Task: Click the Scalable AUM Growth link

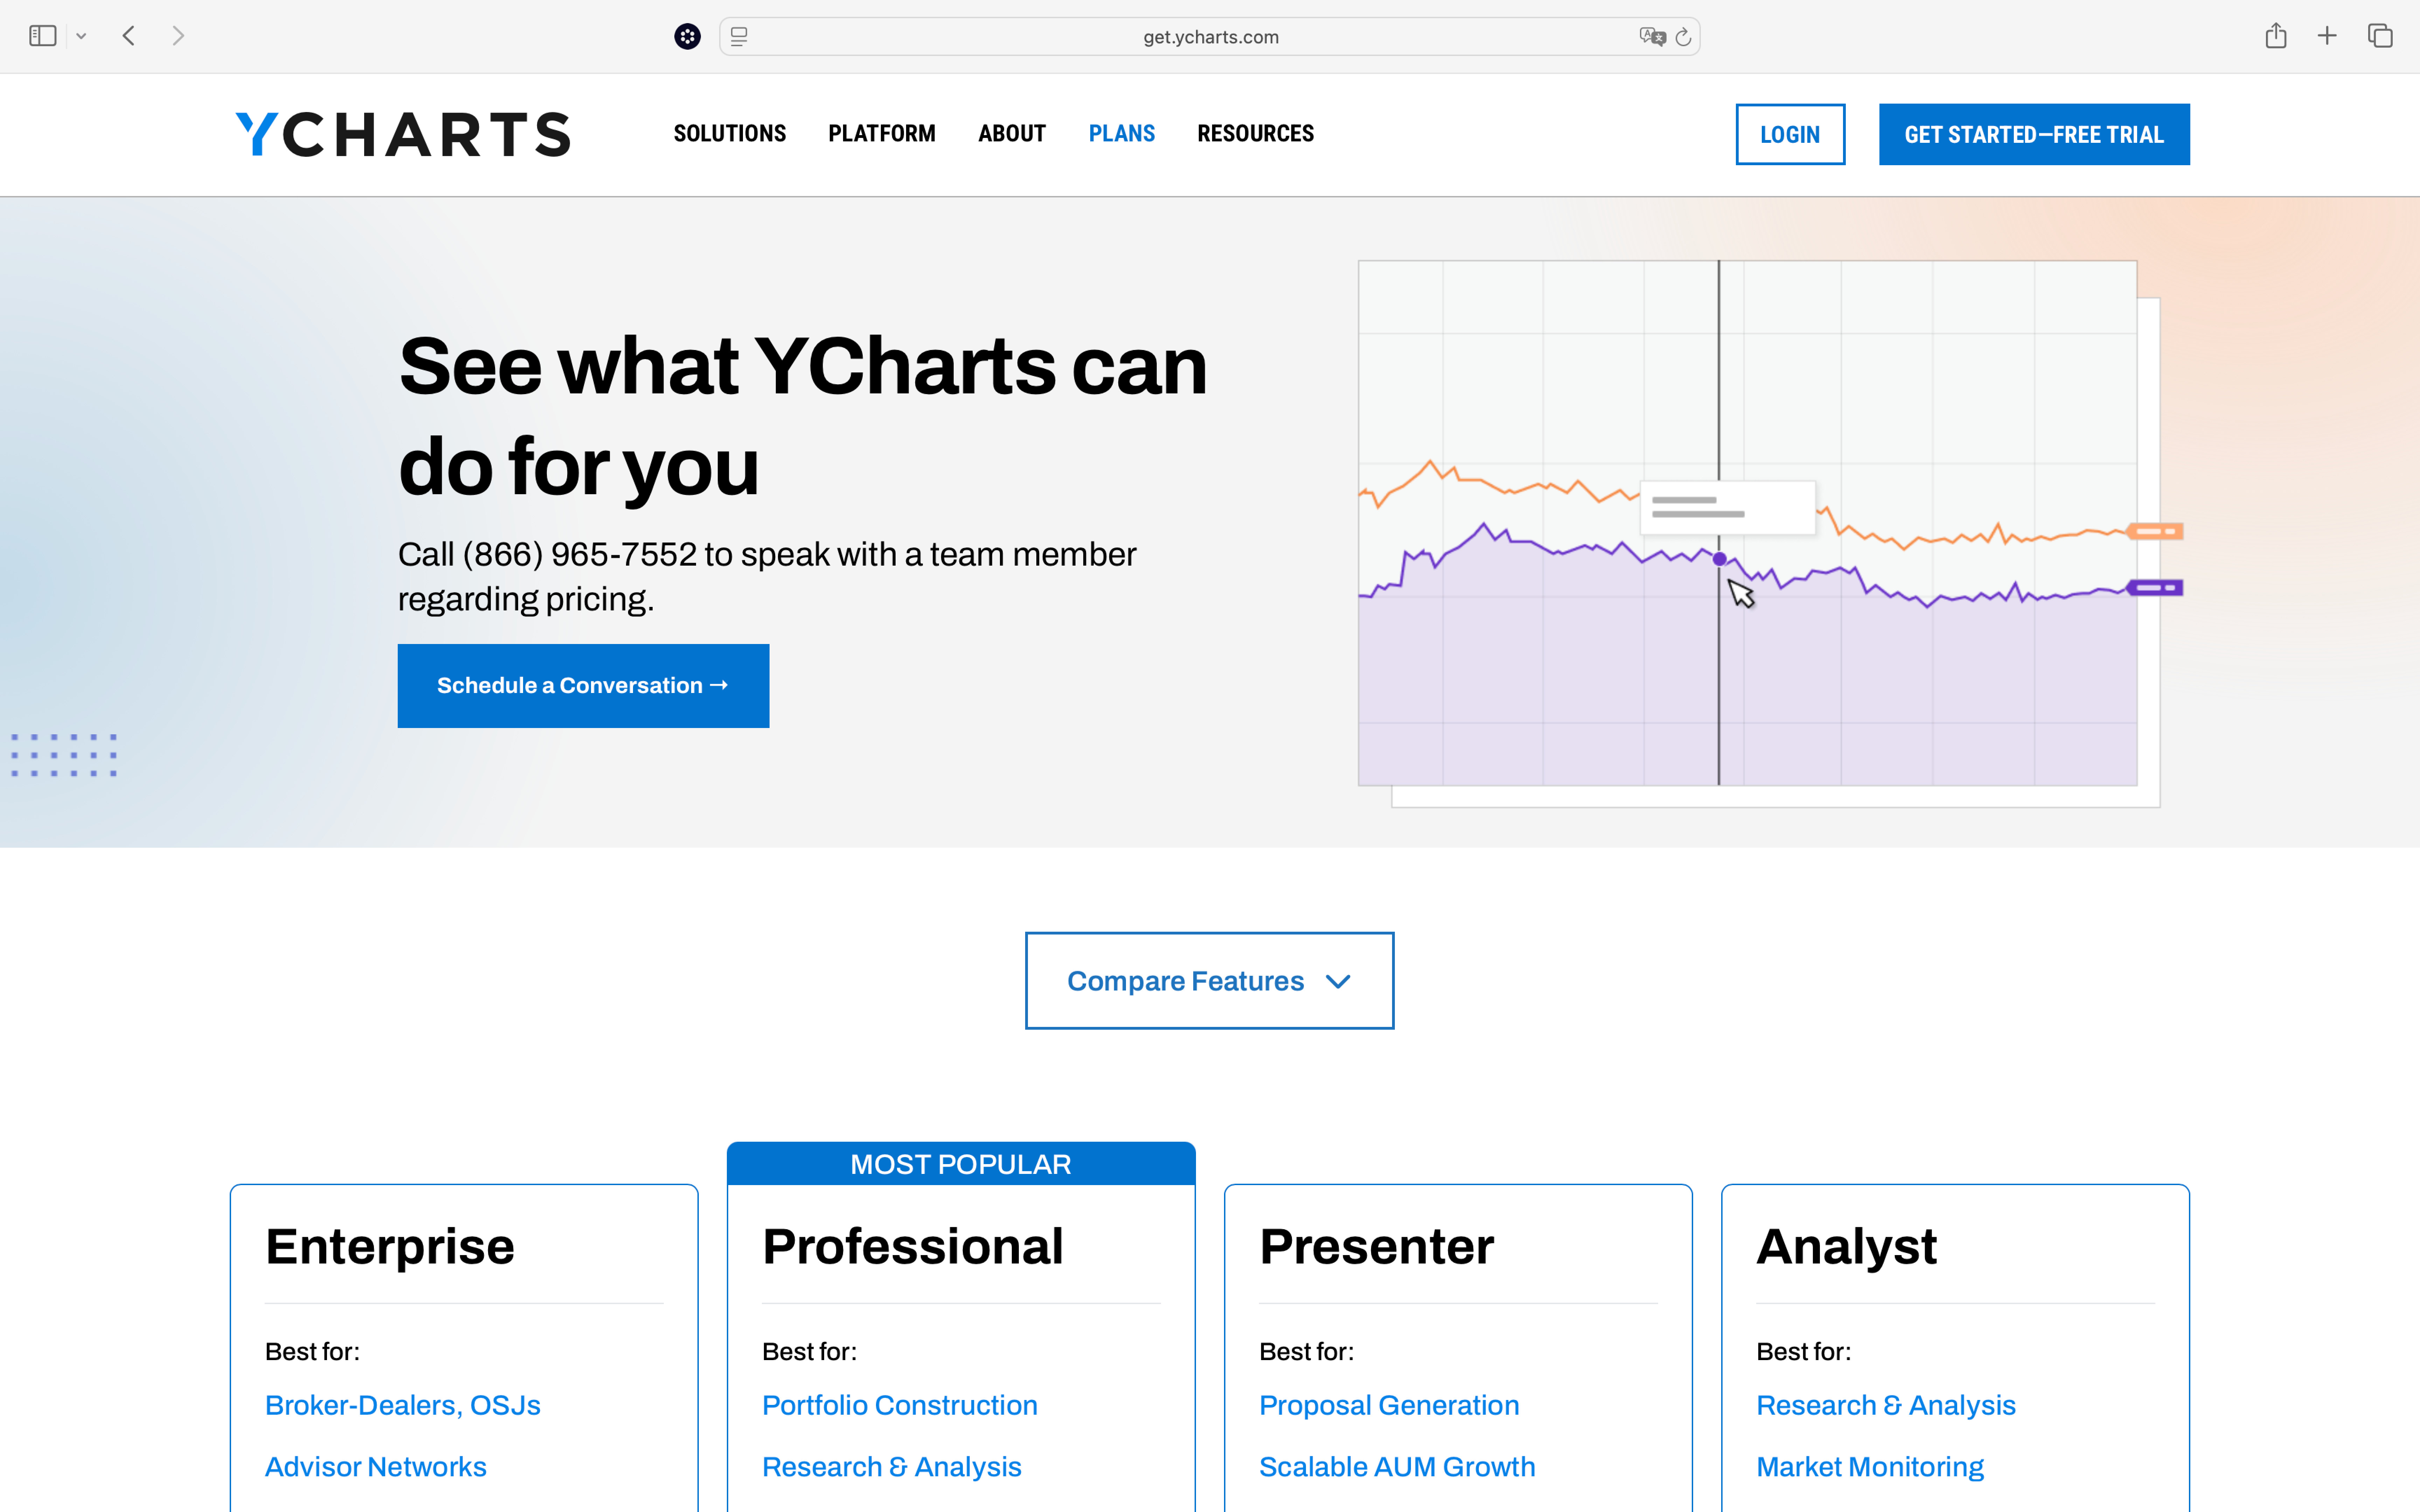Action: [x=1397, y=1467]
